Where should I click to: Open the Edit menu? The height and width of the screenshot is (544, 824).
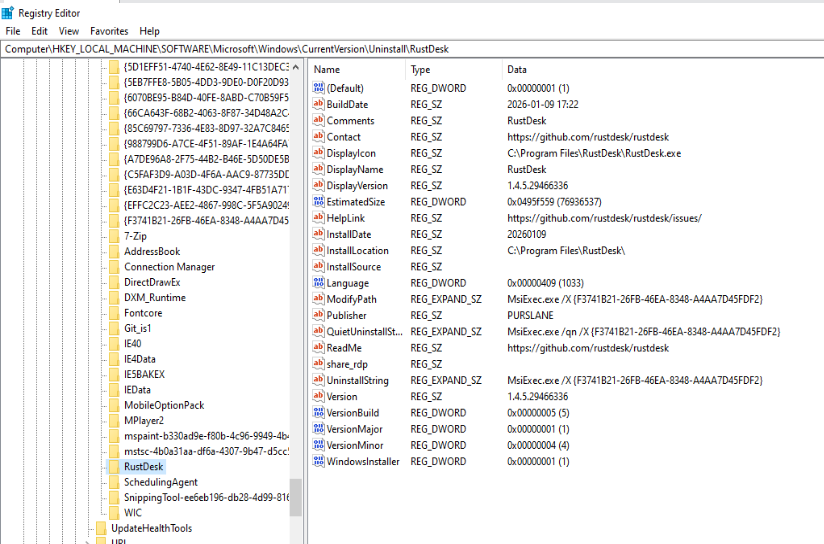39,31
